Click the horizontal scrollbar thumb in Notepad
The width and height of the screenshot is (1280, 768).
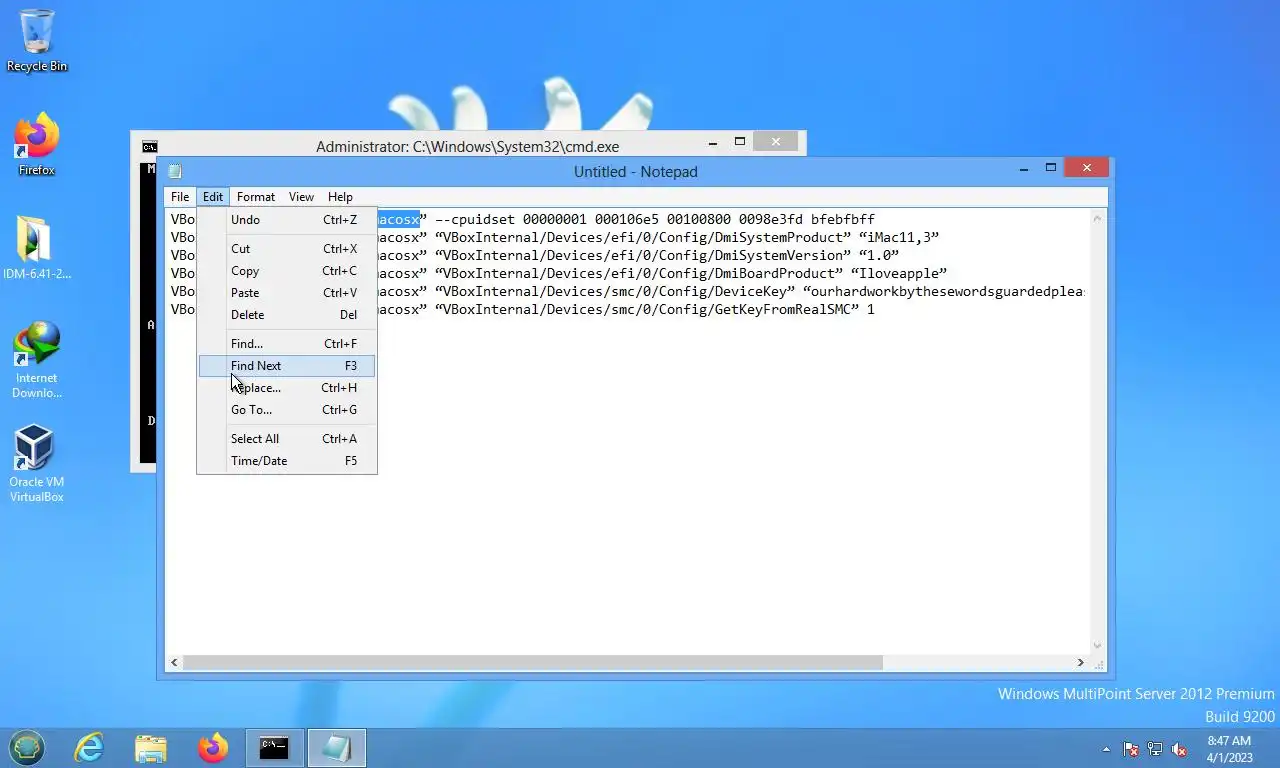532,663
